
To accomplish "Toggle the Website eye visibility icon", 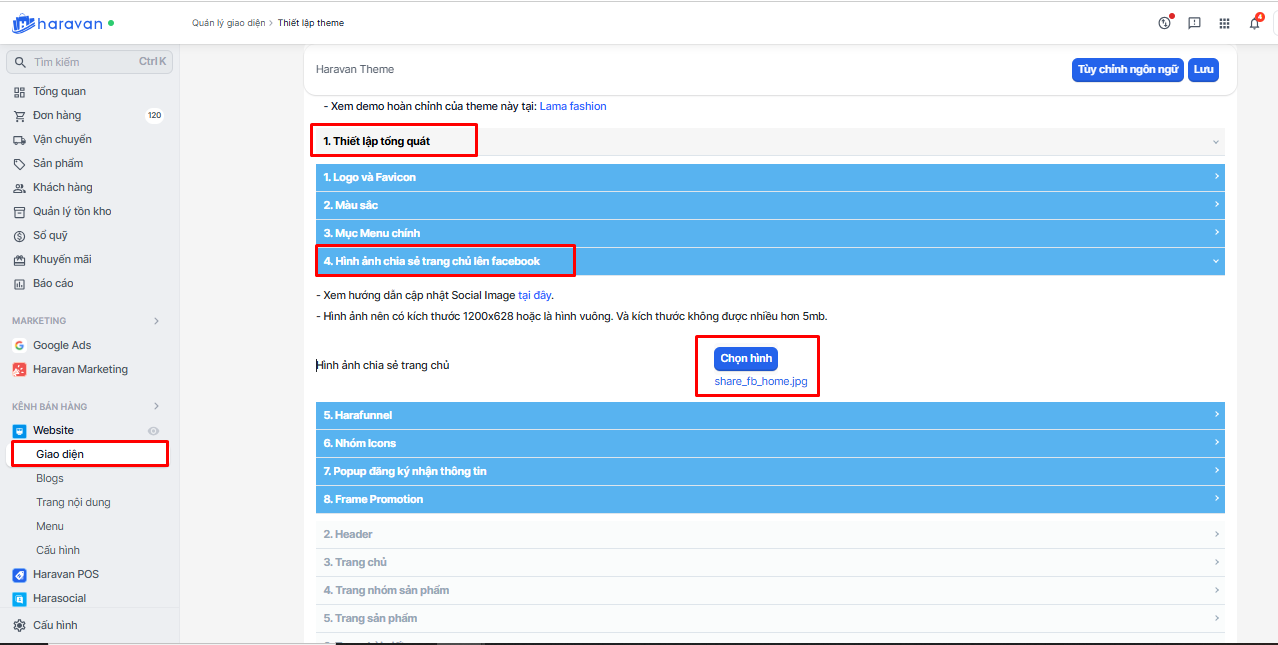I will coord(154,431).
